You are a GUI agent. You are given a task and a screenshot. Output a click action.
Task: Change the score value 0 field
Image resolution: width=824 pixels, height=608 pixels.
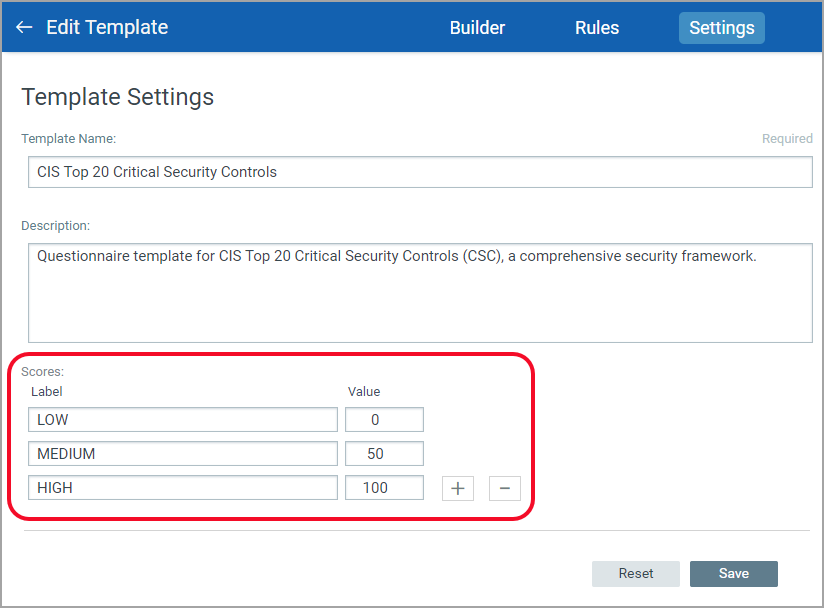384,419
